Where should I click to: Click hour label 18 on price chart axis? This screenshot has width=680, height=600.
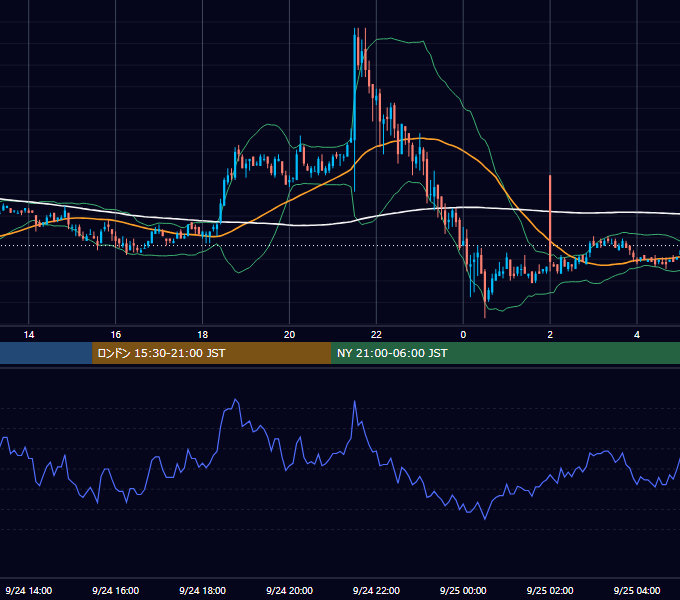click(203, 335)
